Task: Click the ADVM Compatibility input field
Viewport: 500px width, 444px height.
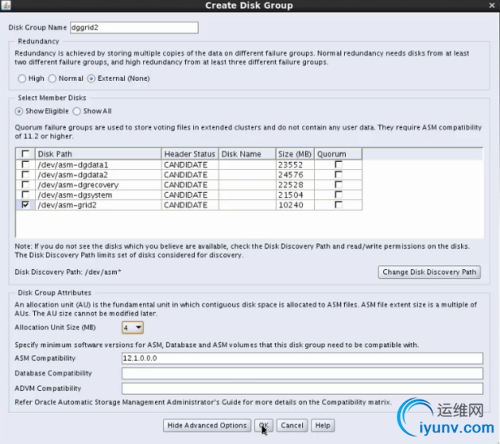Action: (x=302, y=388)
